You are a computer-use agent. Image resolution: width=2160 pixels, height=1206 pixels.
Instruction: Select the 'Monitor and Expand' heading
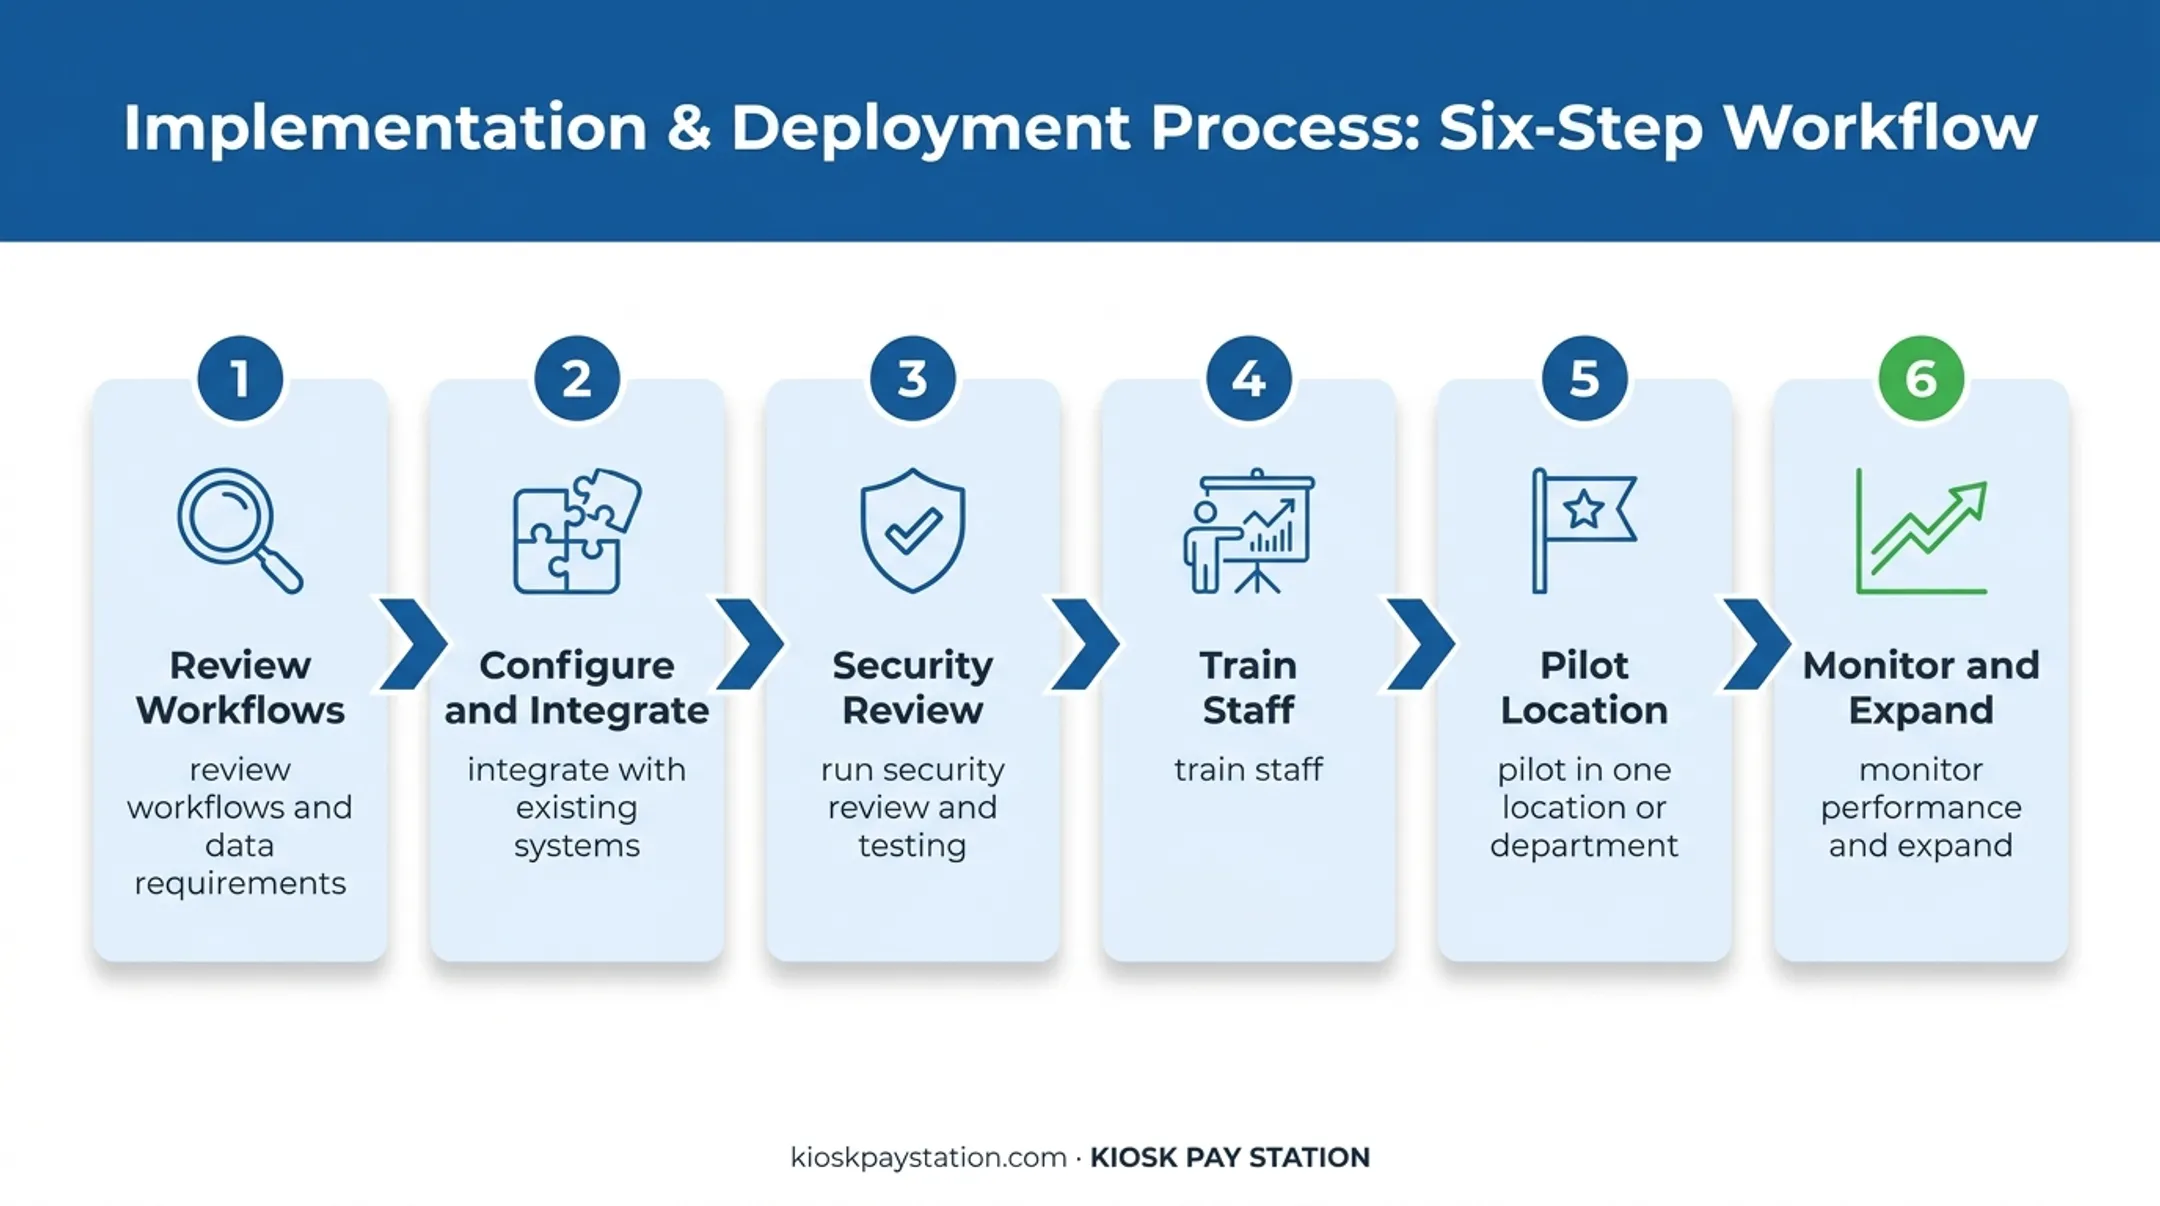click(1921, 688)
